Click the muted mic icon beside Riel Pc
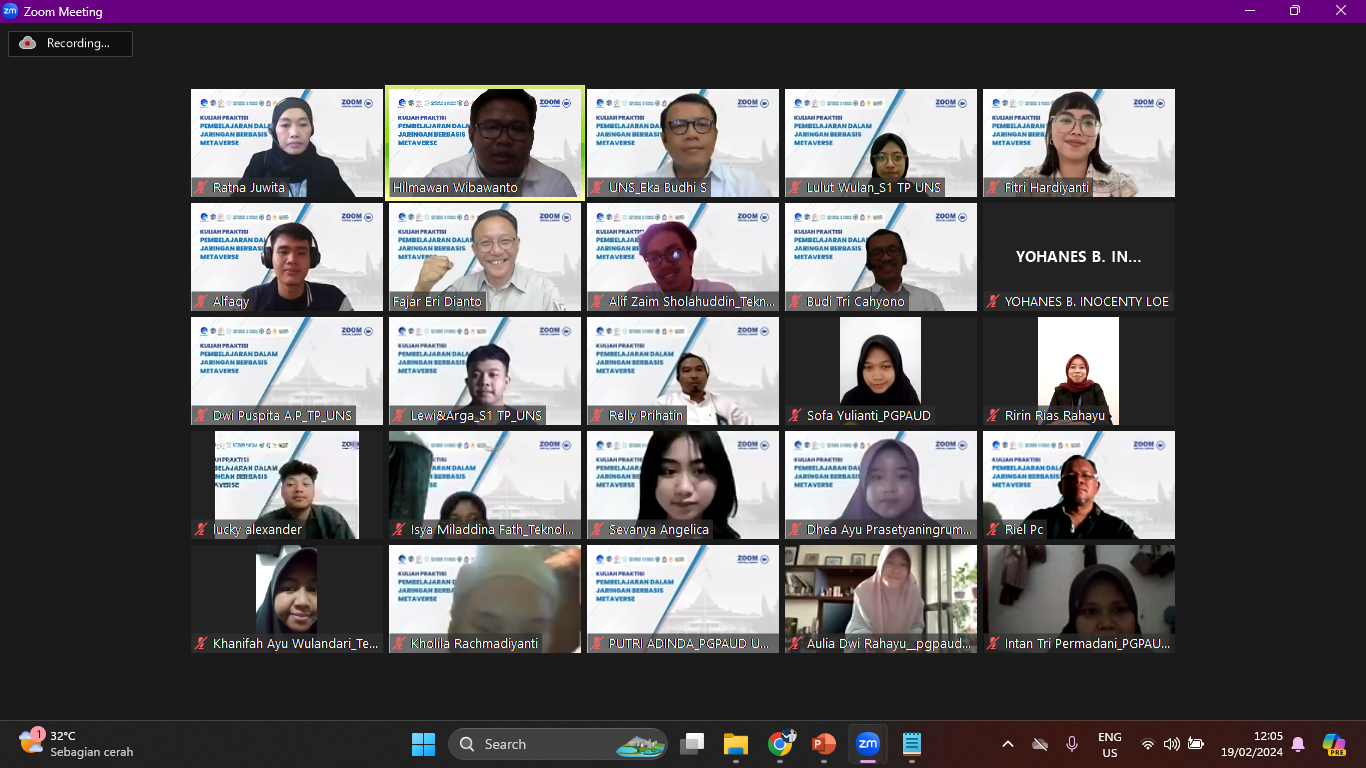The width and height of the screenshot is (1366, 768). [x=994, y=529]
